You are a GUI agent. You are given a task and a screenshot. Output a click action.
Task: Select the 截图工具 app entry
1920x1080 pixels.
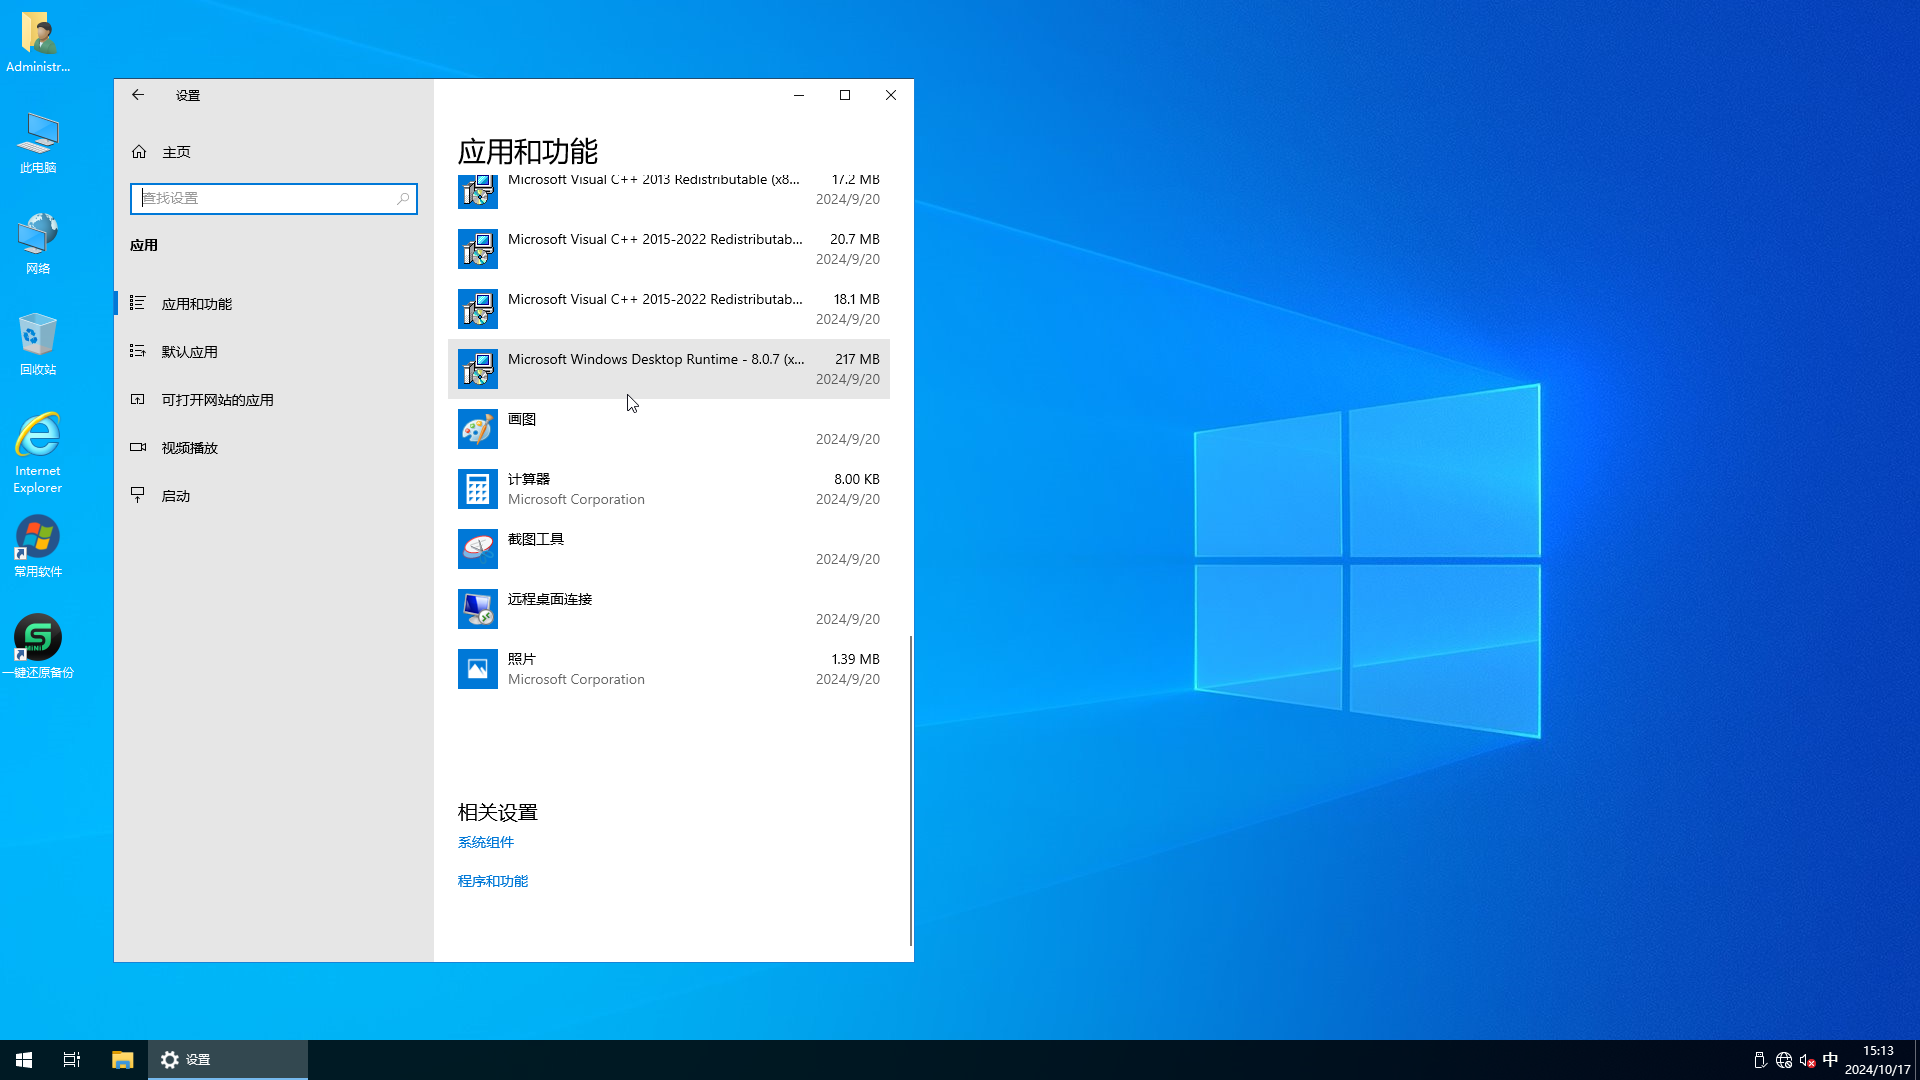[x=669, y=549]
